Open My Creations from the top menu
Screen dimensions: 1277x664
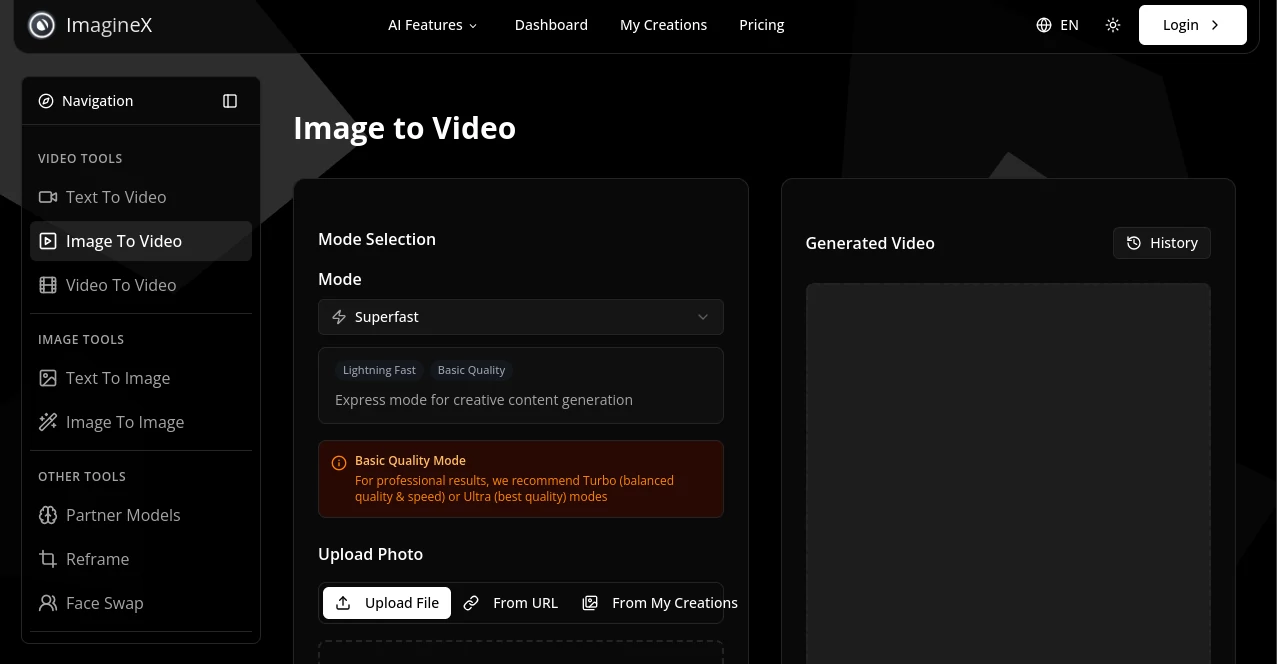coord(663,24)
